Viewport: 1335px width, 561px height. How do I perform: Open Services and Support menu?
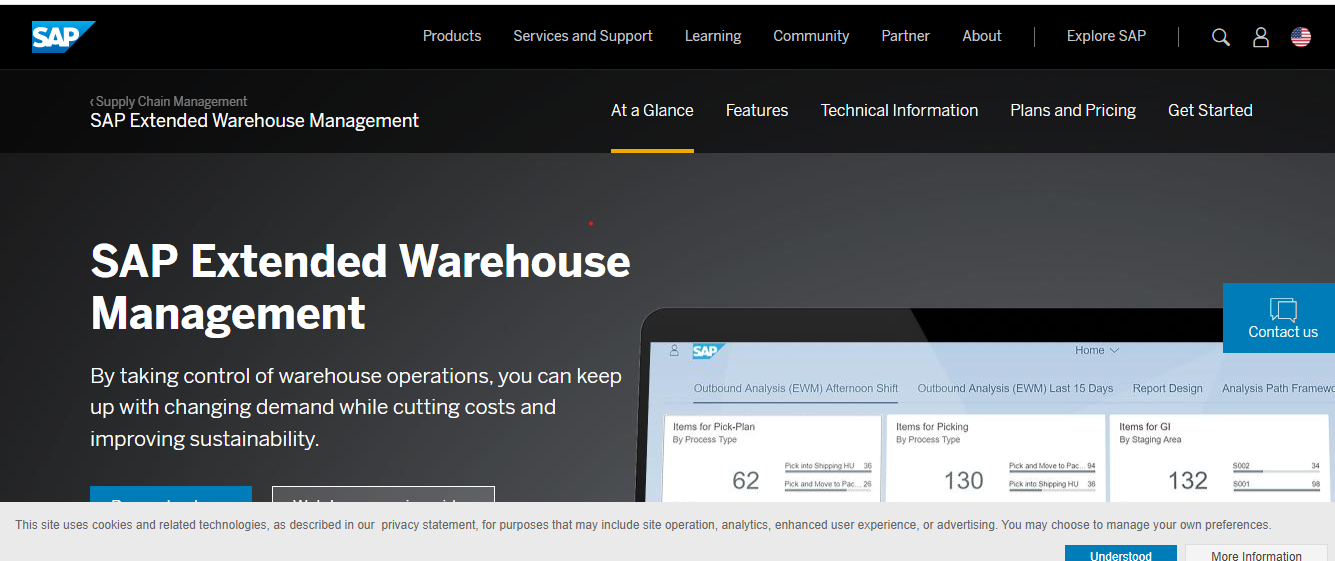[x=583, y=36]
